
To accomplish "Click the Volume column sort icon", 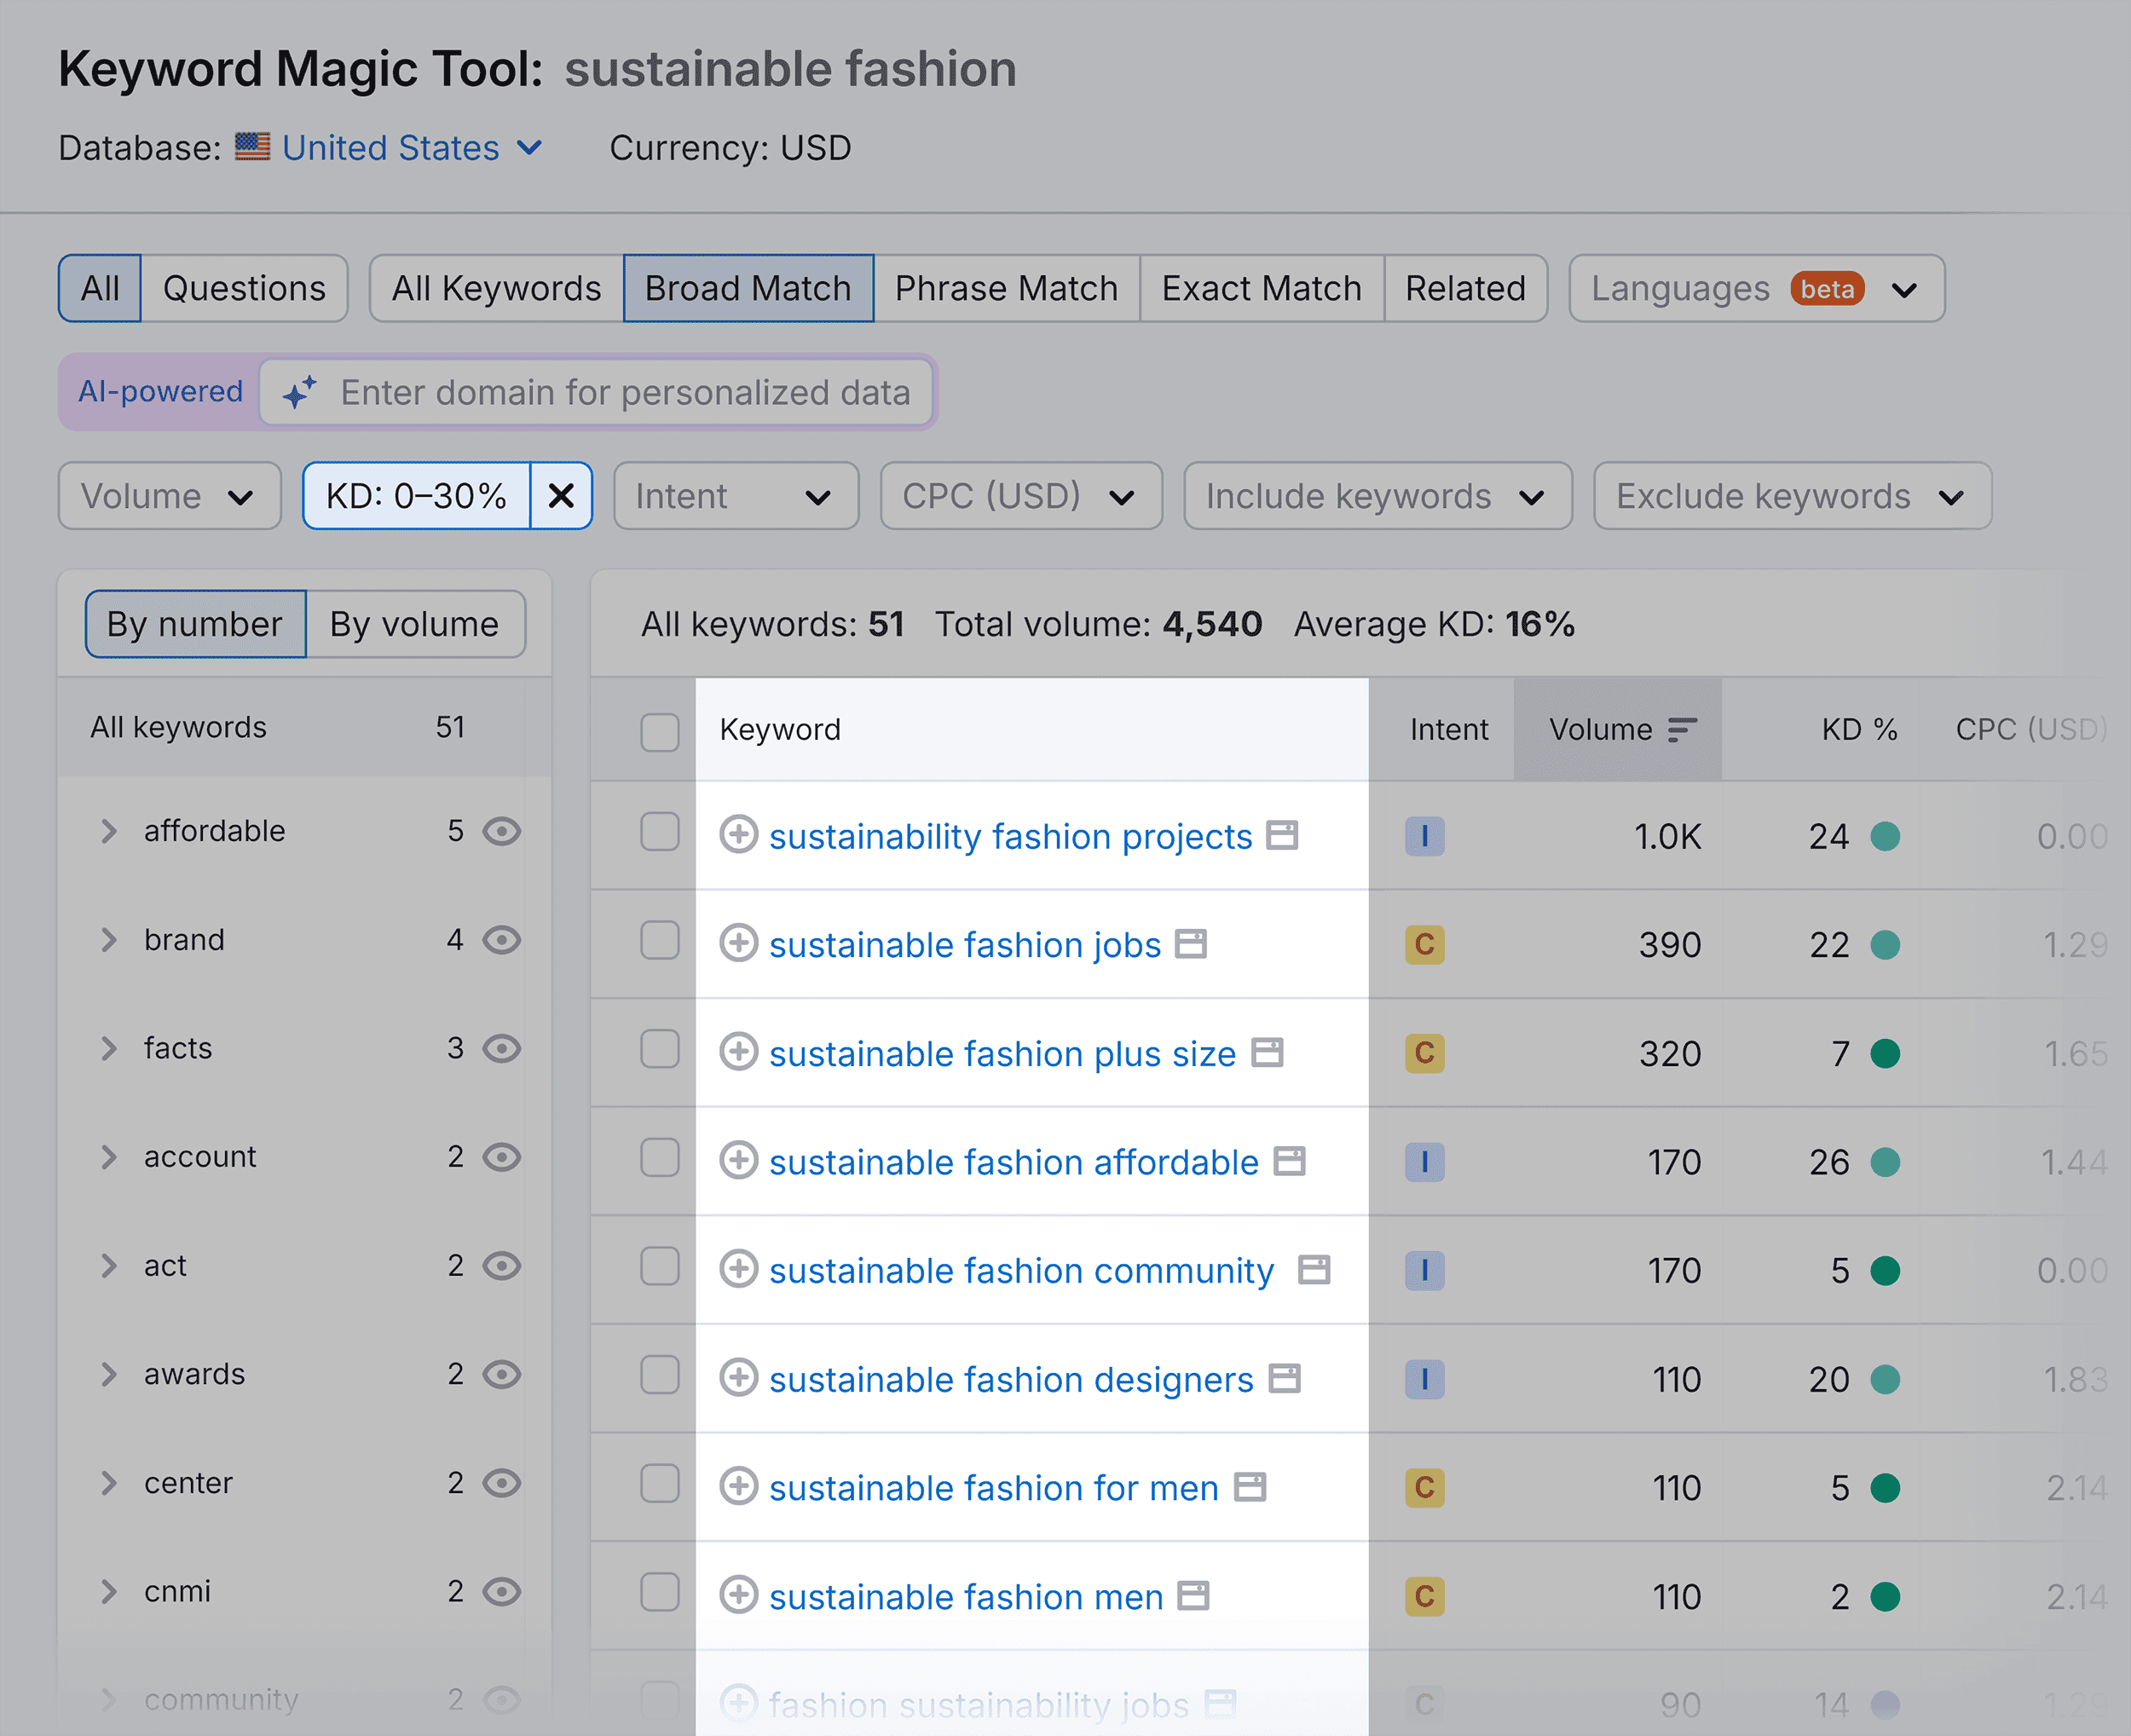I will 1682,730.
